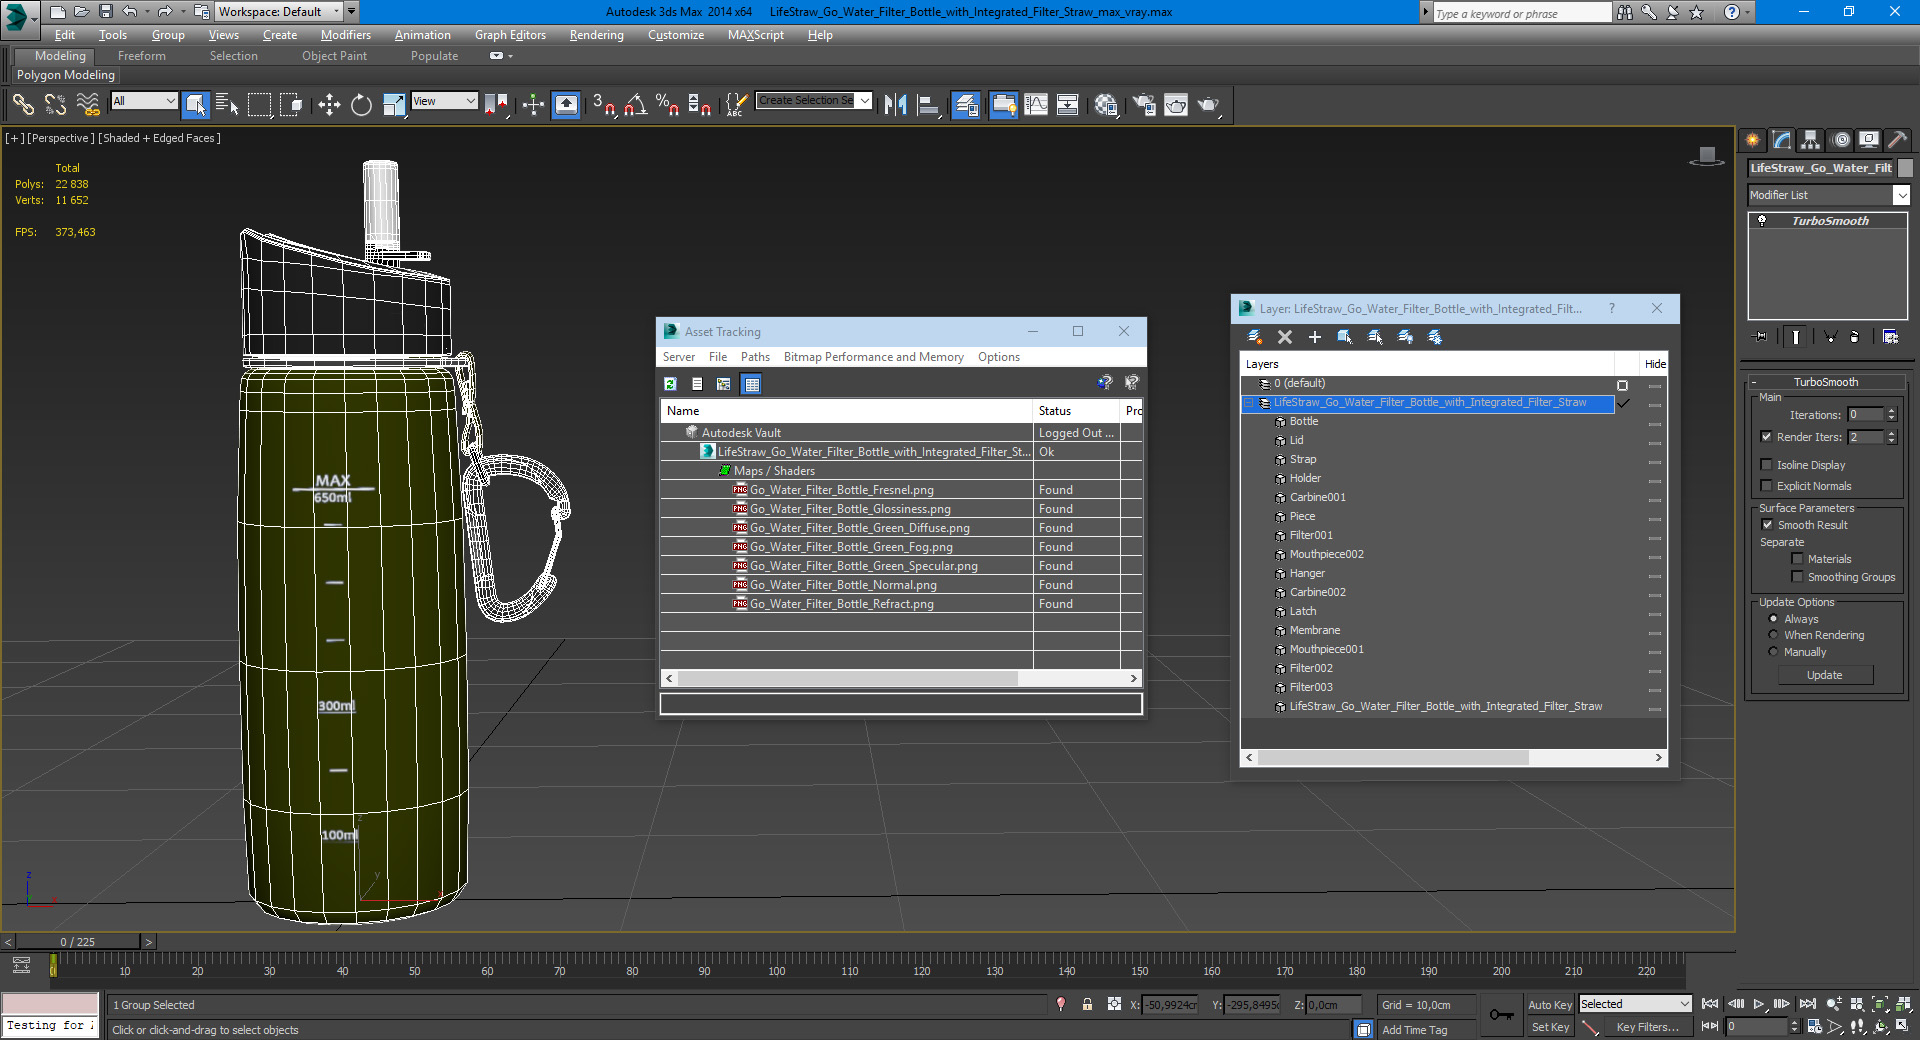Click the TurboSmooth Update button

1824,675
